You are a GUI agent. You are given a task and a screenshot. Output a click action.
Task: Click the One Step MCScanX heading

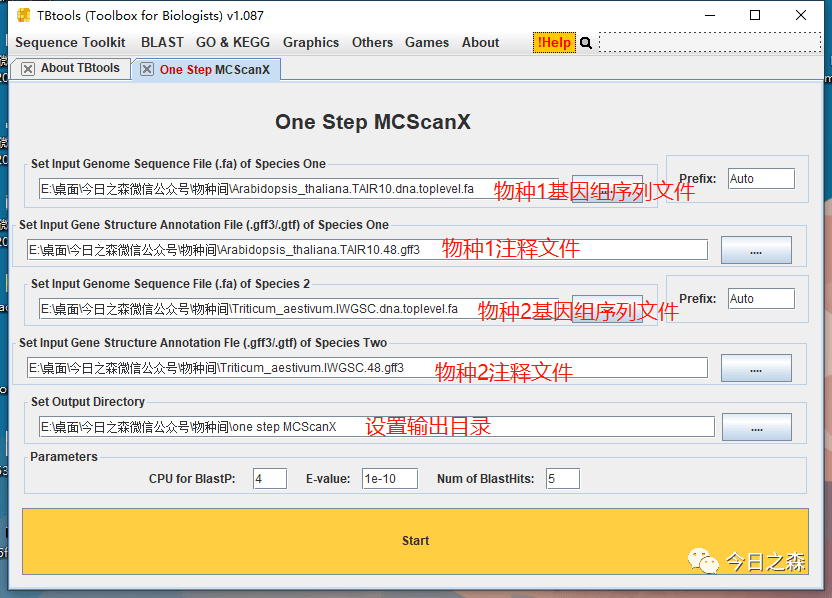(x=373, y=122)
